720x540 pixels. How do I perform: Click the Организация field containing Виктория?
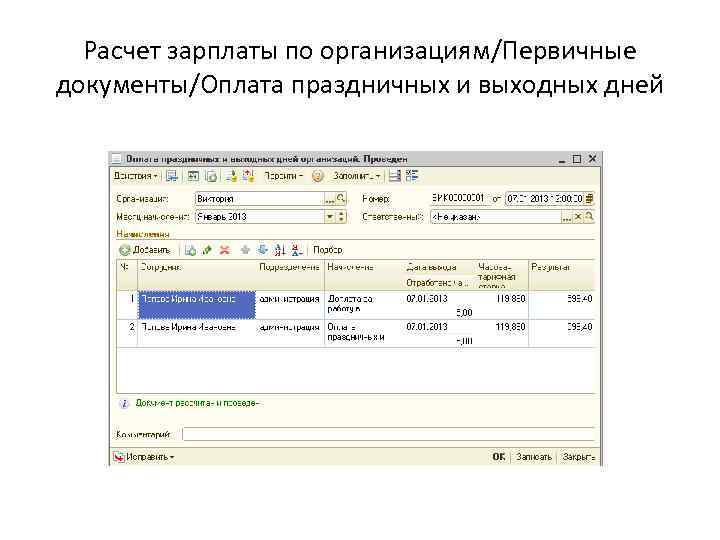coord(259,199)
